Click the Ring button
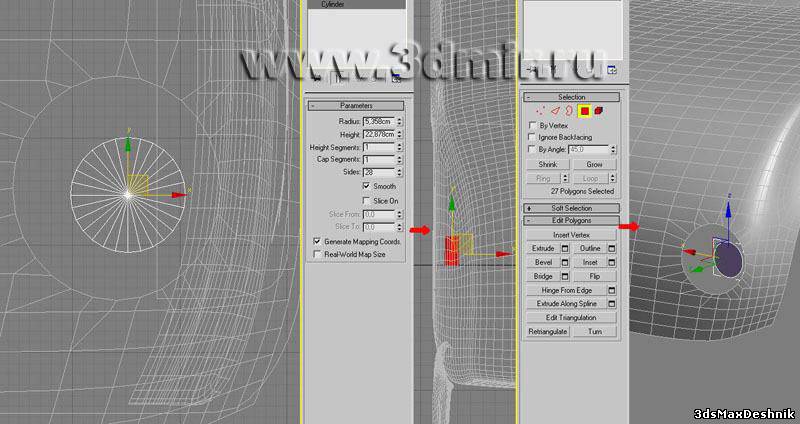 (543, 179)
